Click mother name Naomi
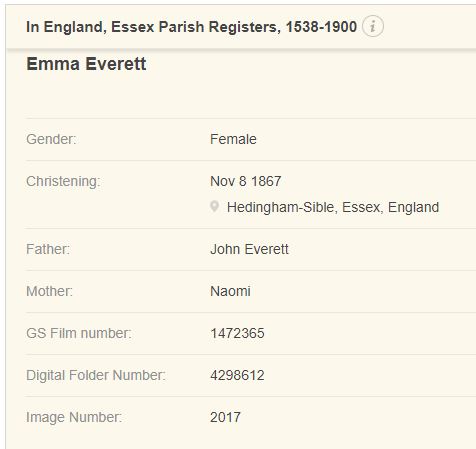Screen dimensions: 476x449 tap(230, 291)
